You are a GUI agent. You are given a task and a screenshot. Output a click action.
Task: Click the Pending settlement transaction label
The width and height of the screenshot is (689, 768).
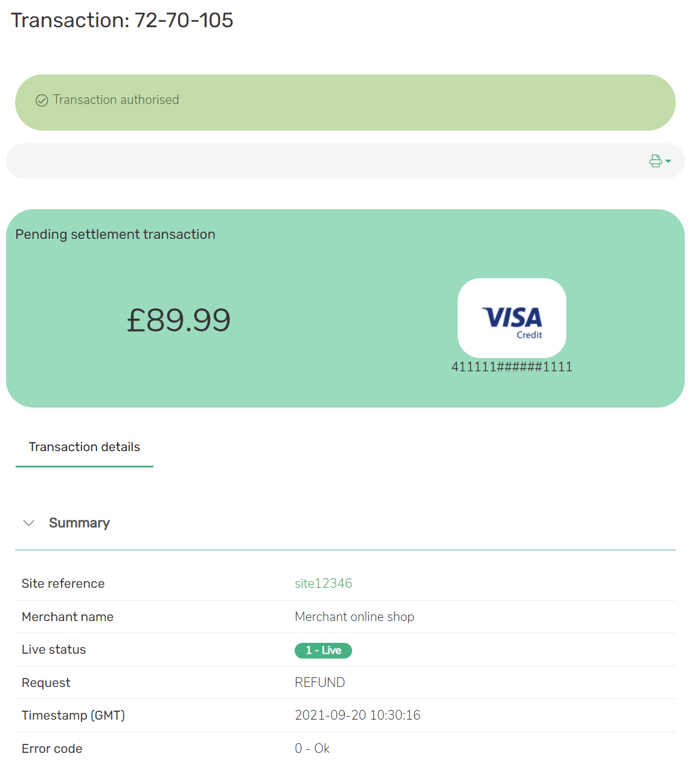115,235
